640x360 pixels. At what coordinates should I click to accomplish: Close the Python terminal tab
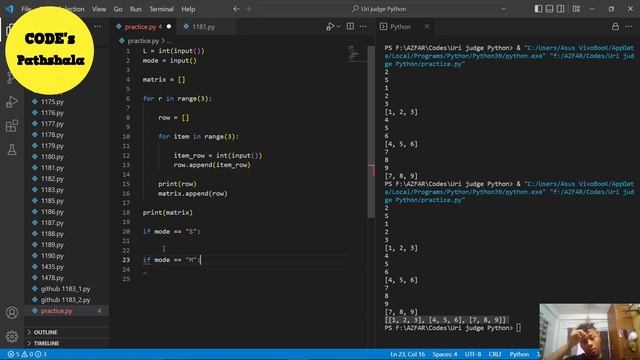(427, 27)
